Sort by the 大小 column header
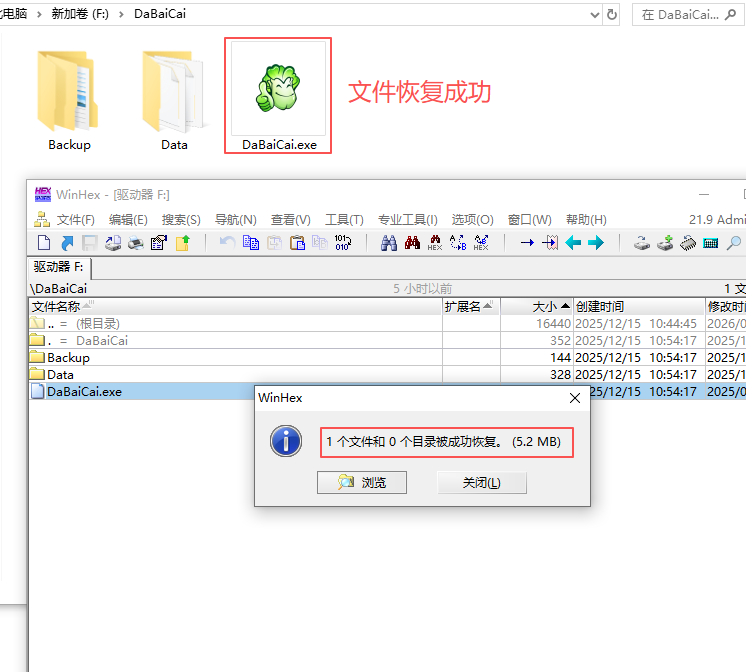The width and height of the screenshot is (746, 672). click(537, 306)
